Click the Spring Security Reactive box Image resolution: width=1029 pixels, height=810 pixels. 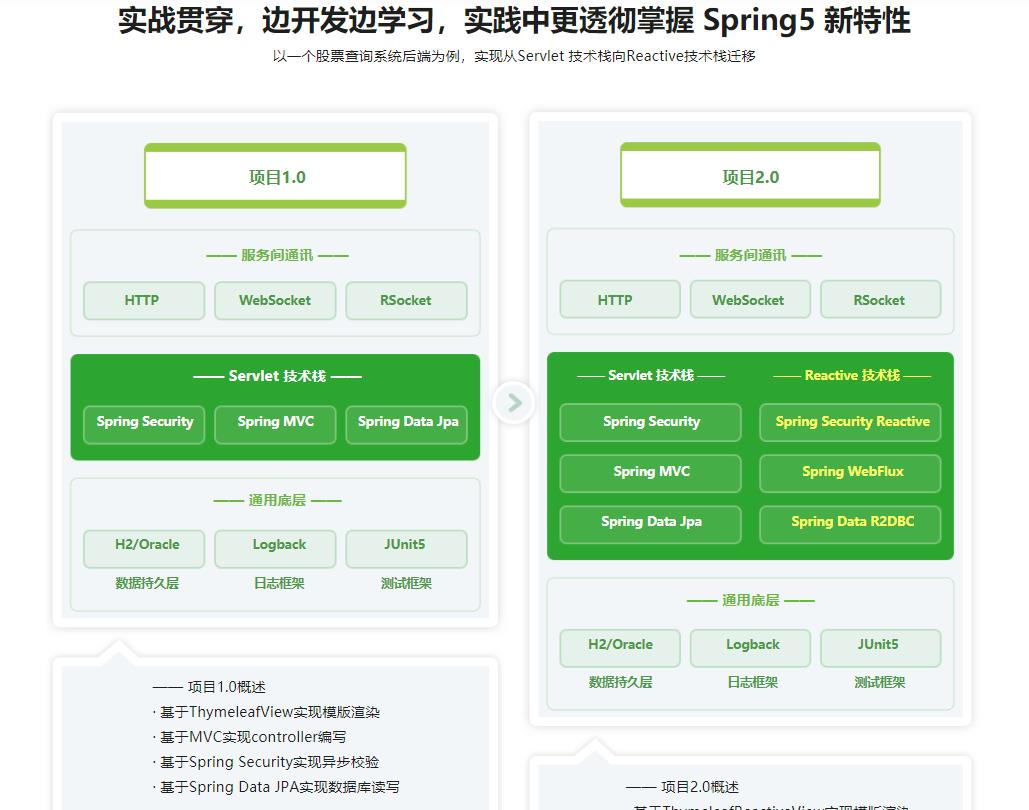[x=851, y=422]
